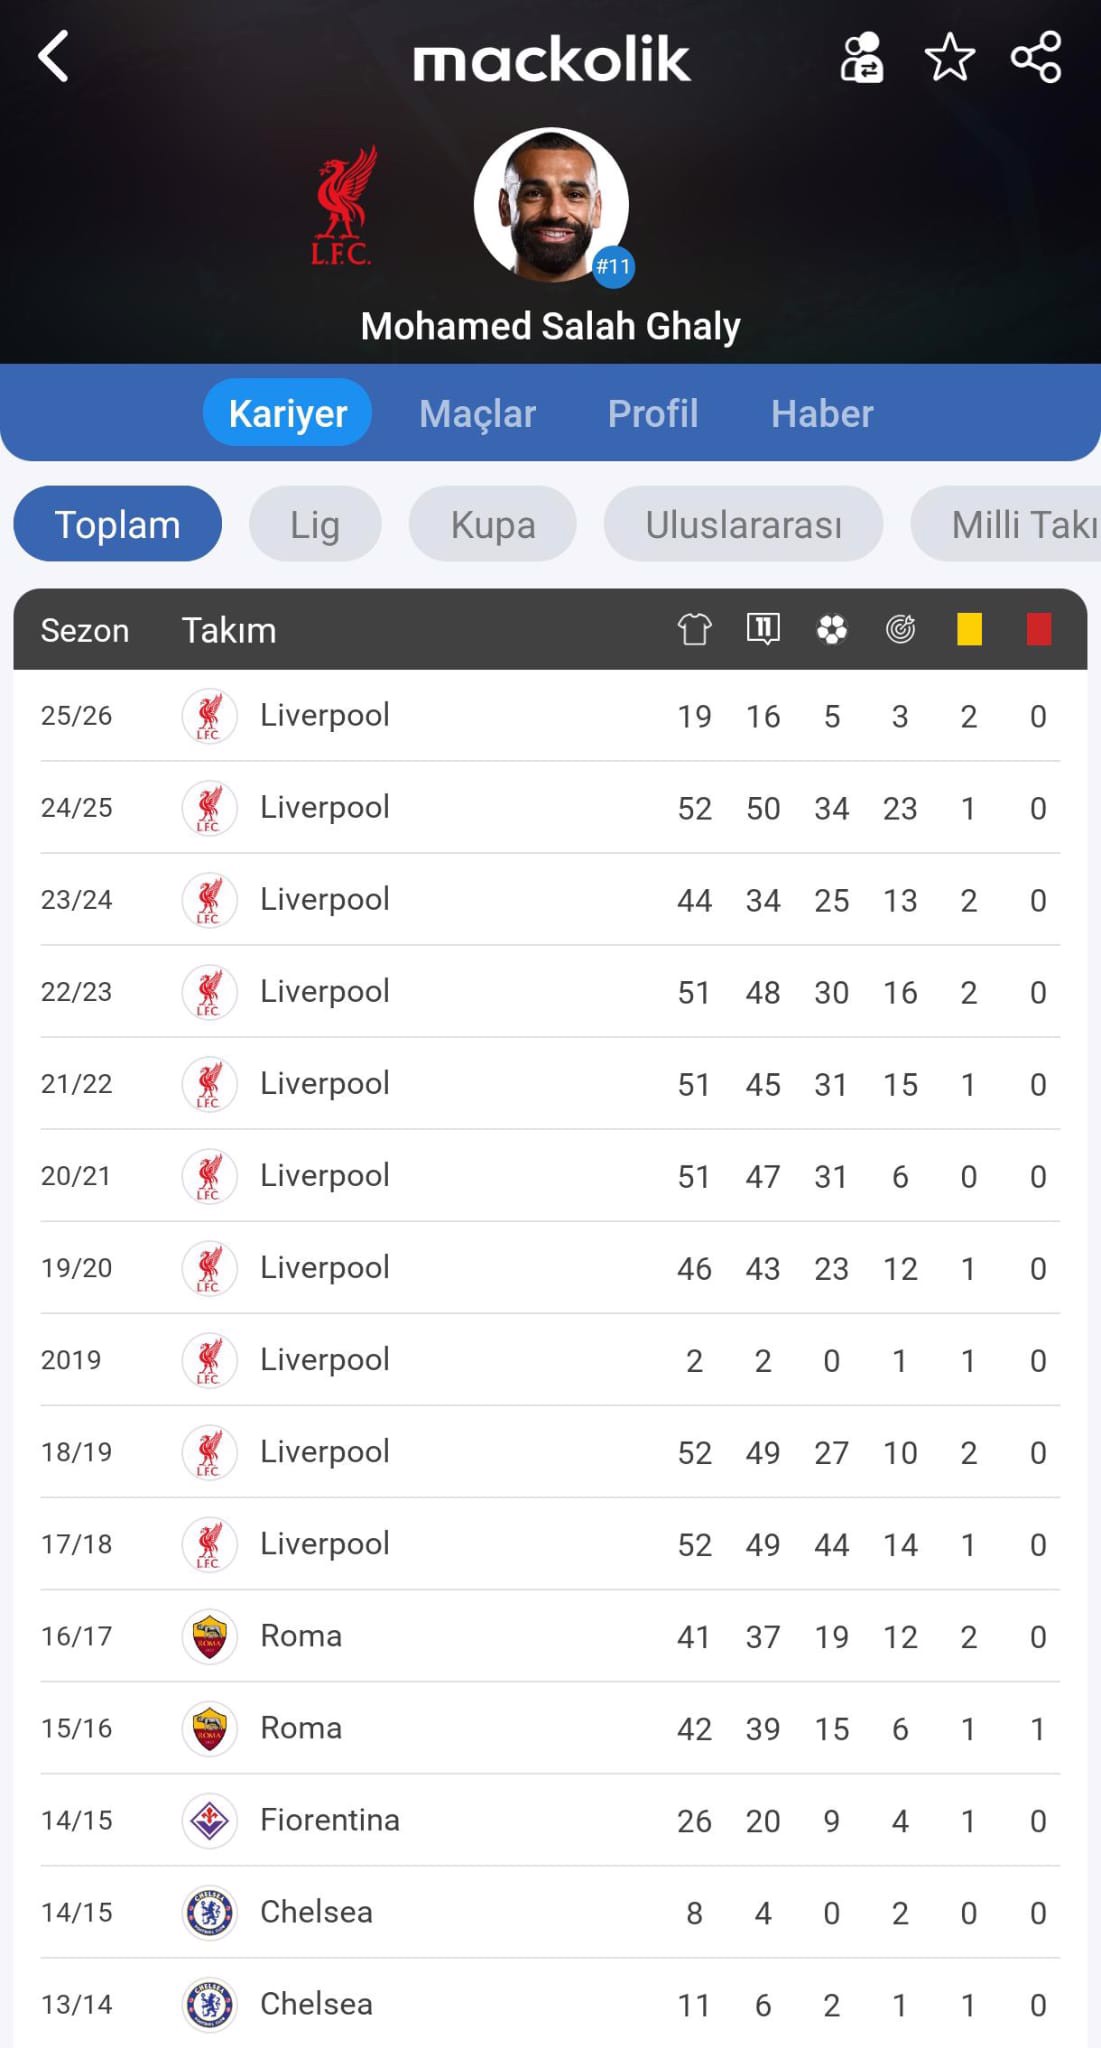This screenshot has width=1101, height=2048.
Task: Switch to the Maçlar tab
Action: pyautogui.click(x=477, y=413)
